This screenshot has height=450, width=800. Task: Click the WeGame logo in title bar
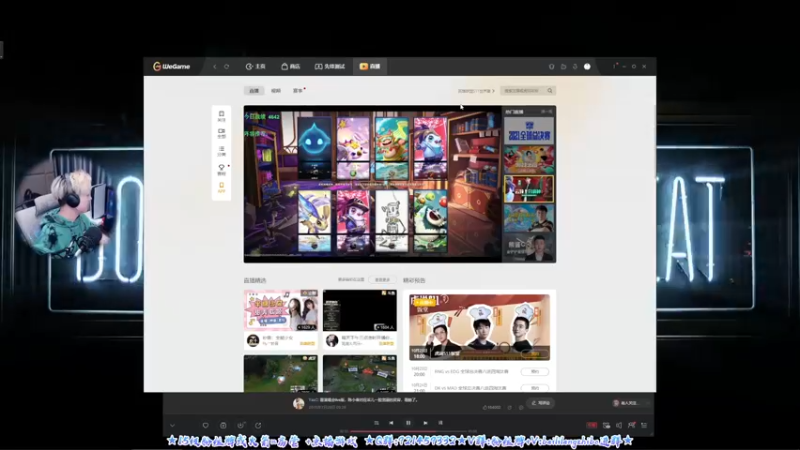point(171,66)
